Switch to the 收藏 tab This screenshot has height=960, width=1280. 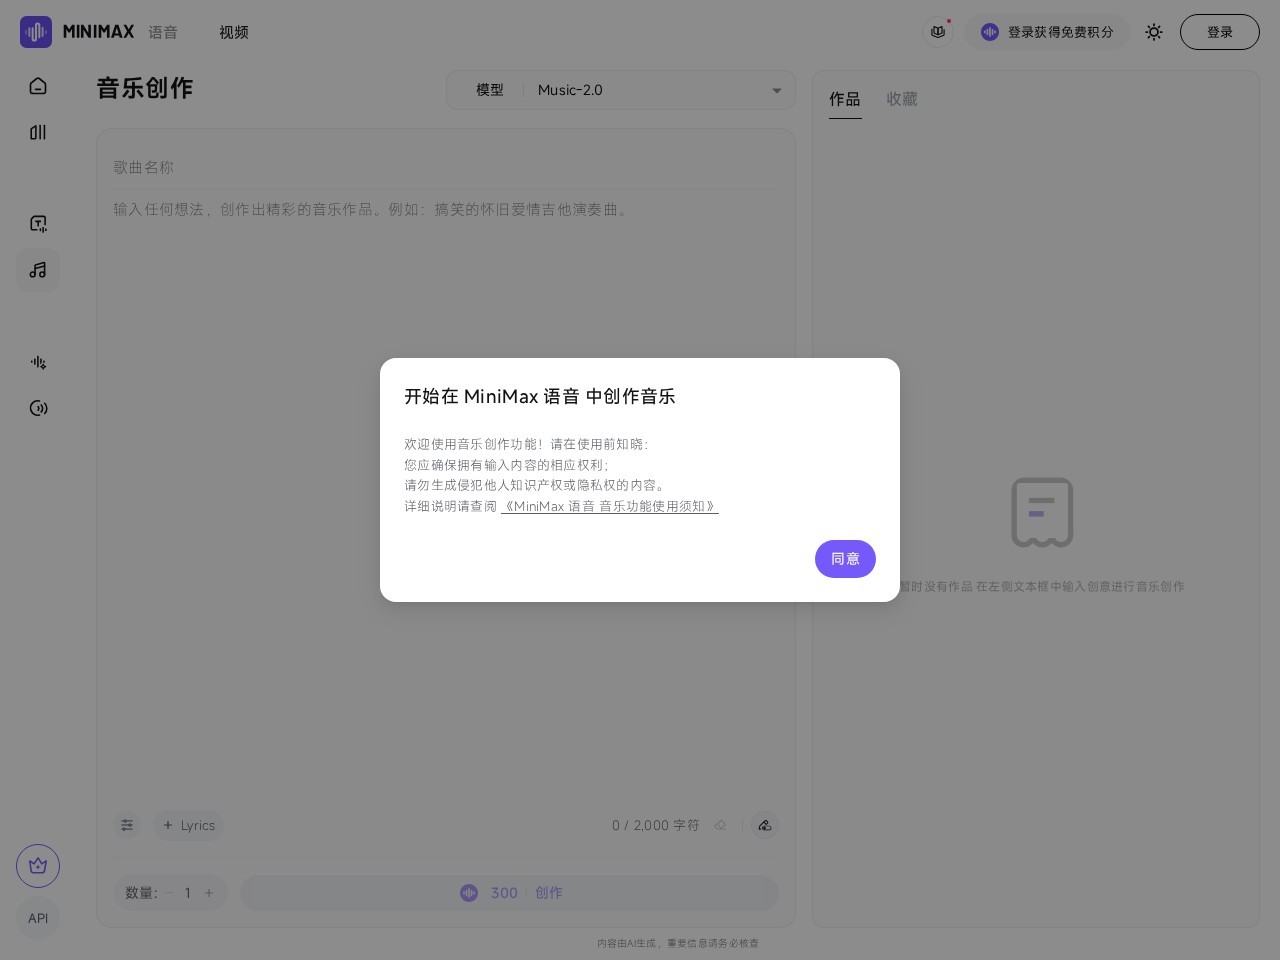click(x=901, y=99)
